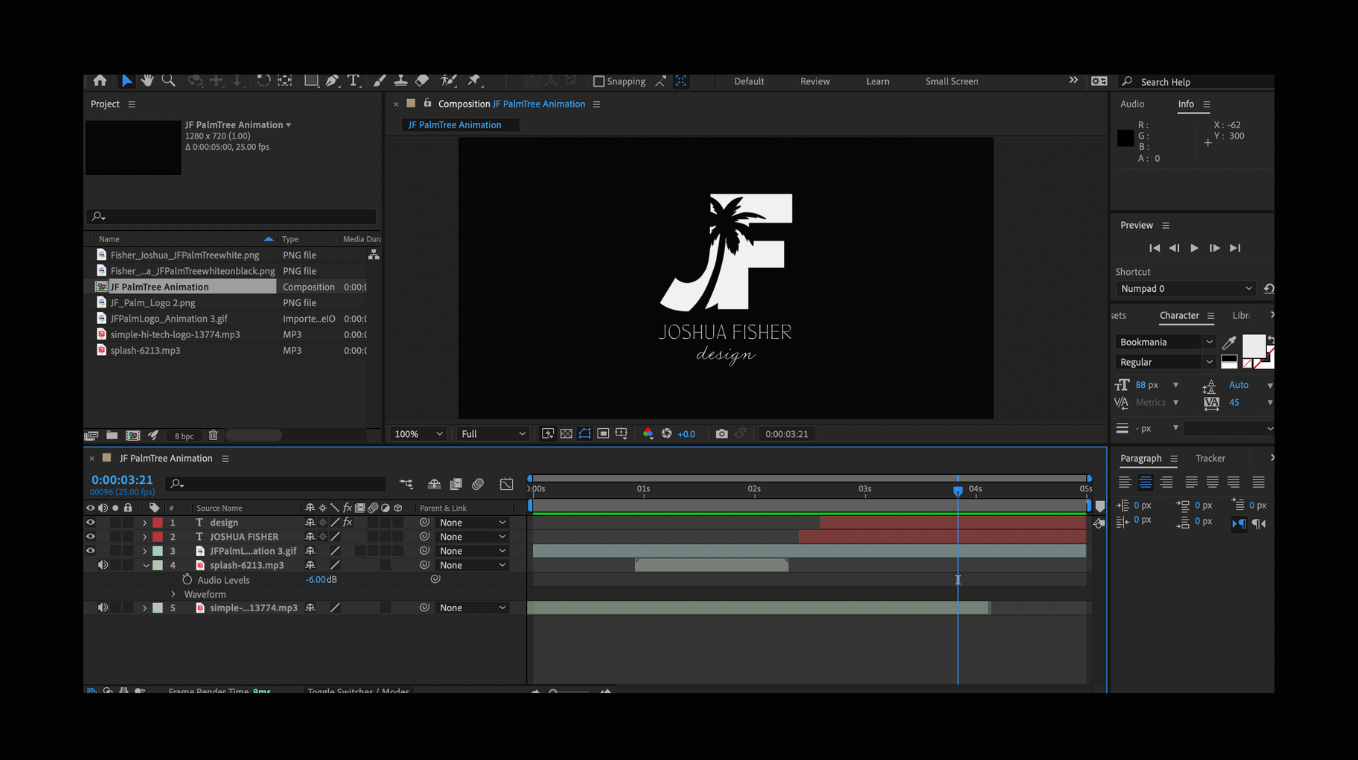Open the Default workspace
The height and width of the screenshot is (760, 1358).
tap(749, 82)
